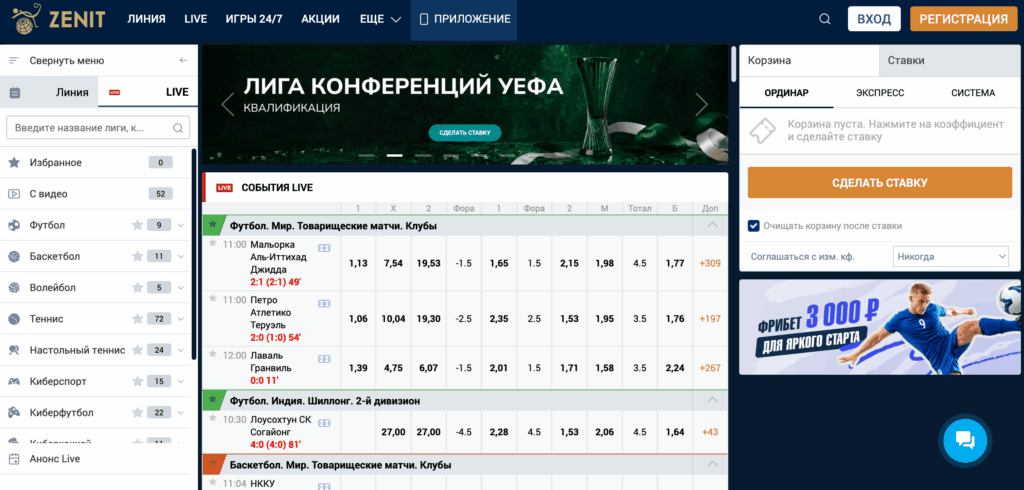Open the ЛИНИЯ top menu item

click(146, 19)
